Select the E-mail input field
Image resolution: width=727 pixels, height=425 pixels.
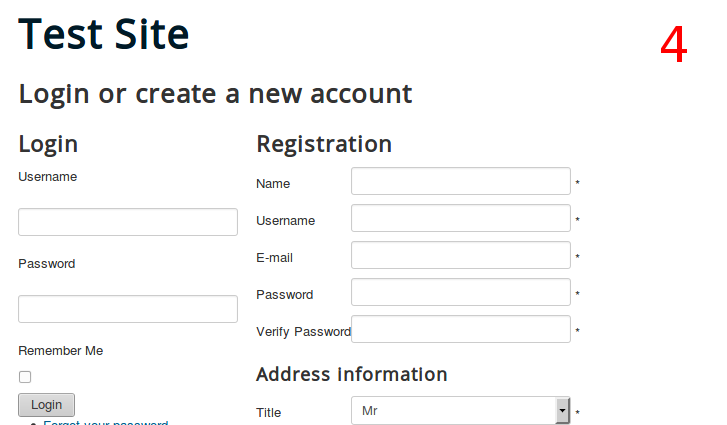coord(461,256)
